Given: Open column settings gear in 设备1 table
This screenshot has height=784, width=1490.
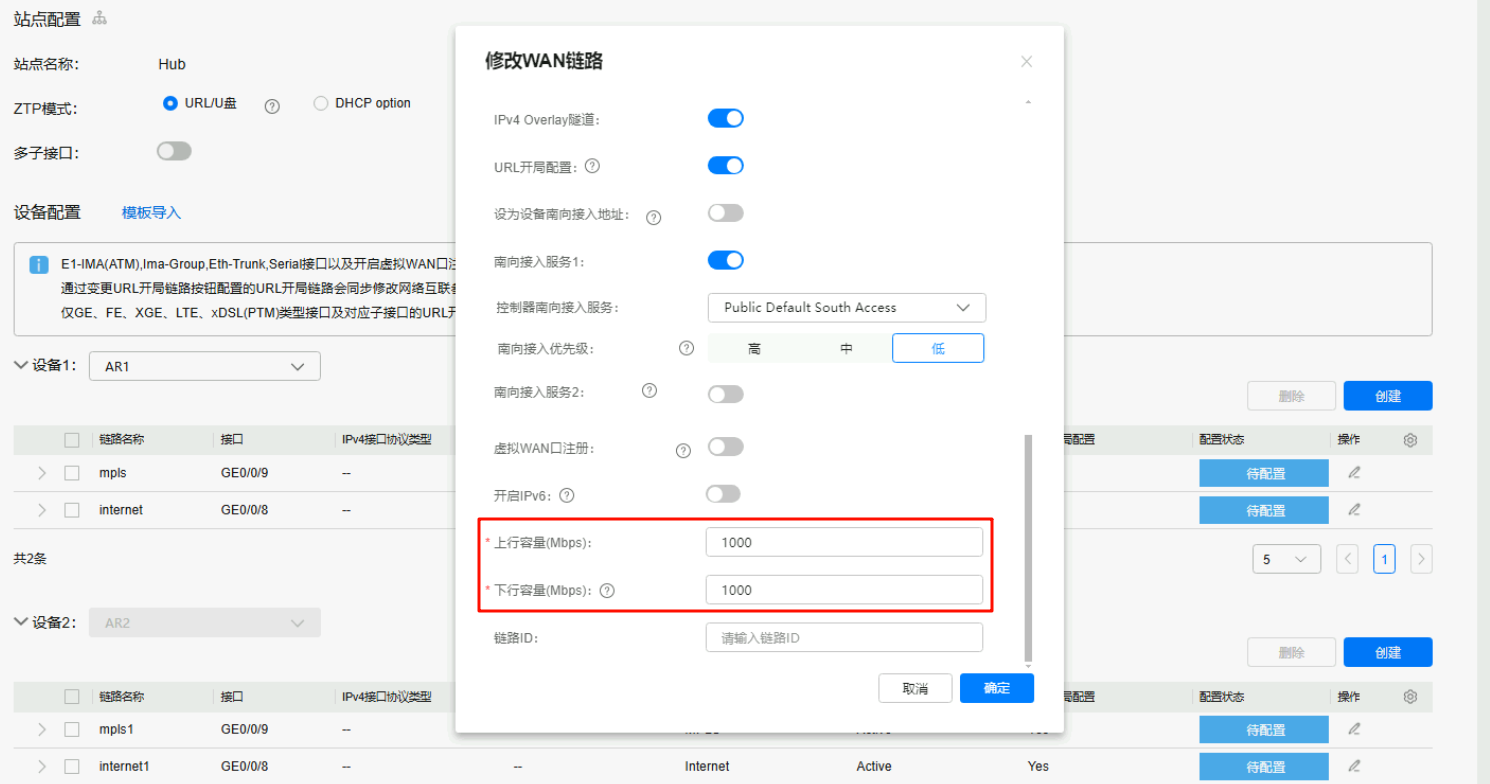Looking at the screenshot, I should coord(1410,440).
